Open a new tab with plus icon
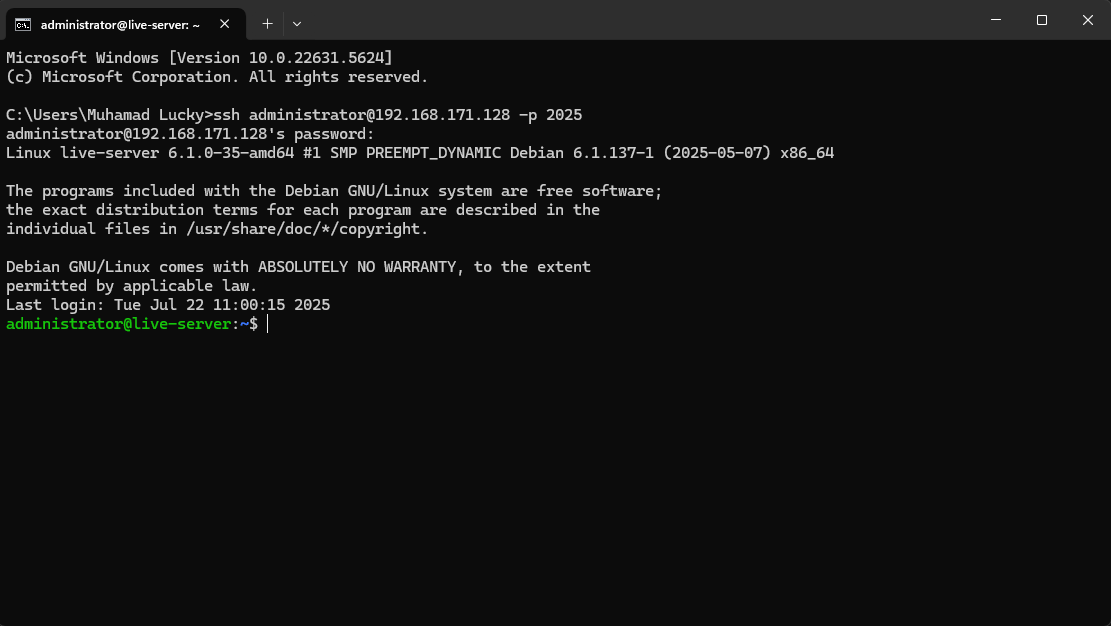This screenshot has width=1111, height=626. [x=267, y=24]
